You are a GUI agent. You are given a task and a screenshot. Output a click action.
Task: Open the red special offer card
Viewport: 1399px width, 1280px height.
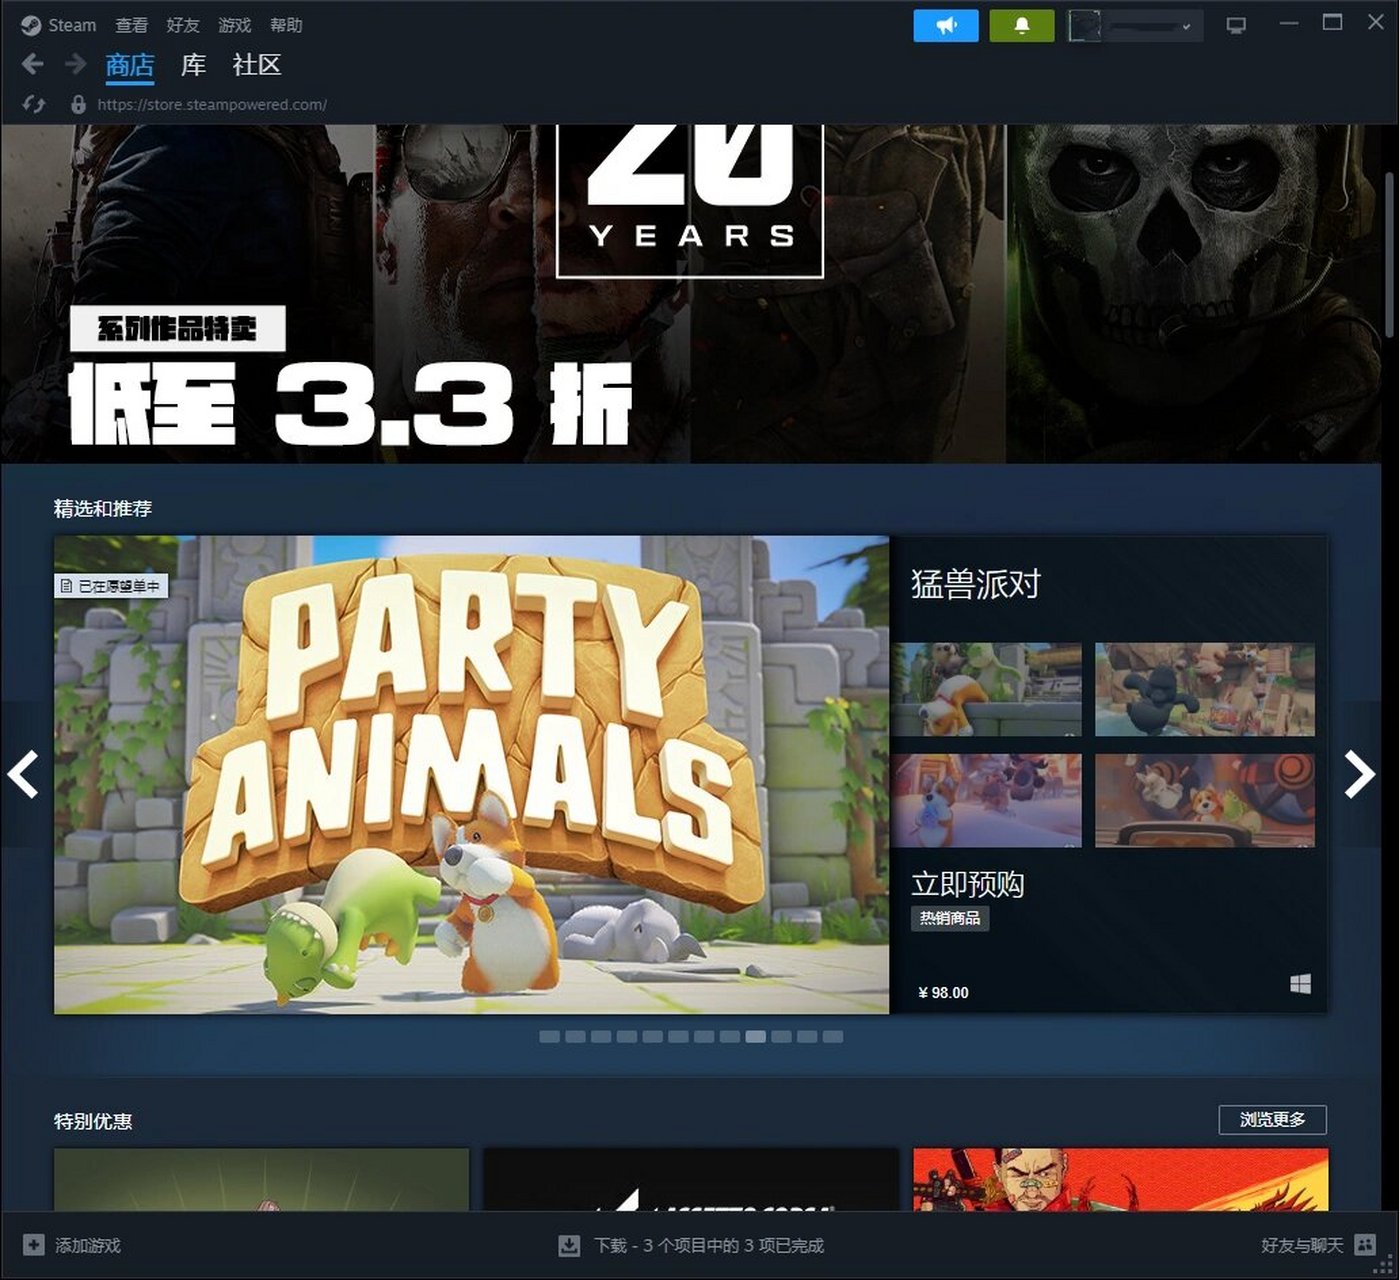click(1121, 1179)
